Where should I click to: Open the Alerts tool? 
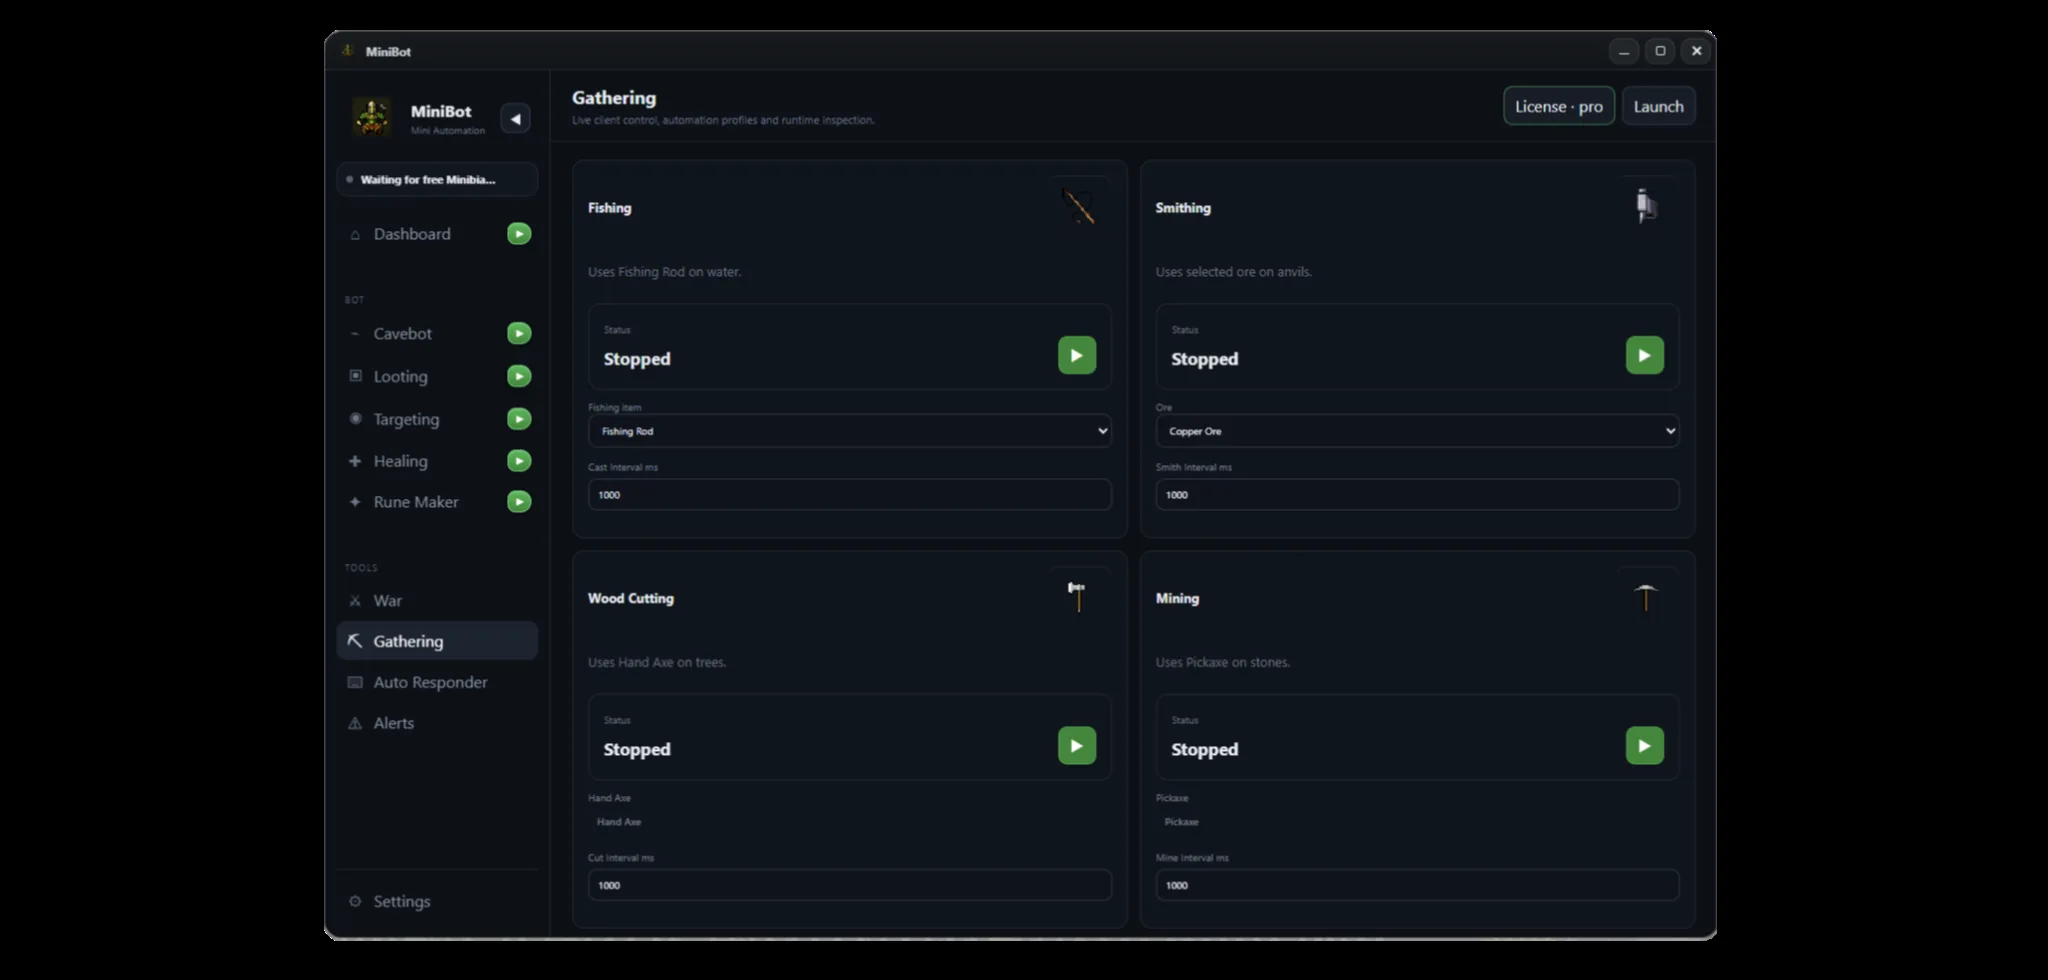point(437,723)
